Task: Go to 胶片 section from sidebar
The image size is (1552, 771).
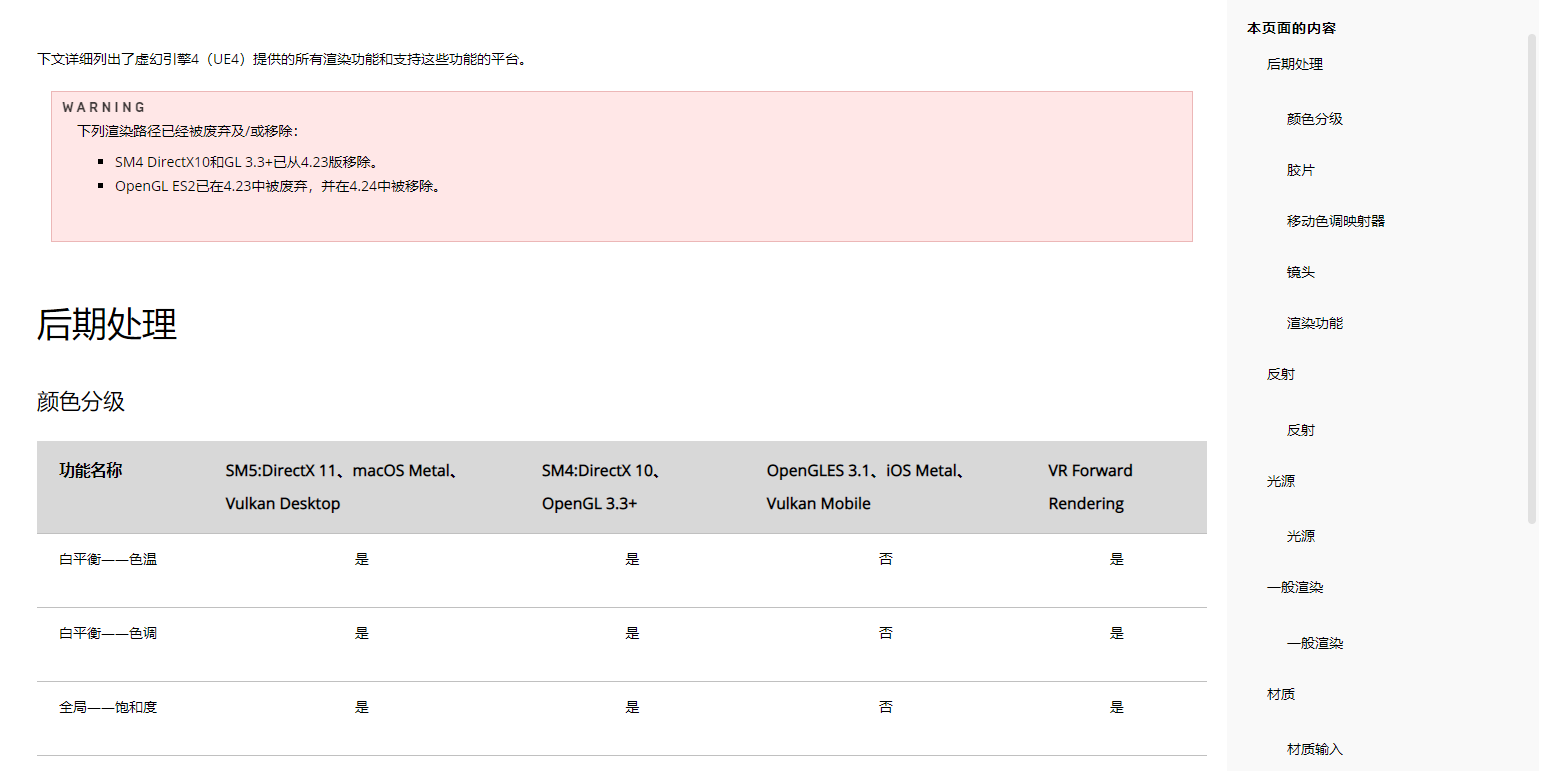Action: pos(1300,170)
